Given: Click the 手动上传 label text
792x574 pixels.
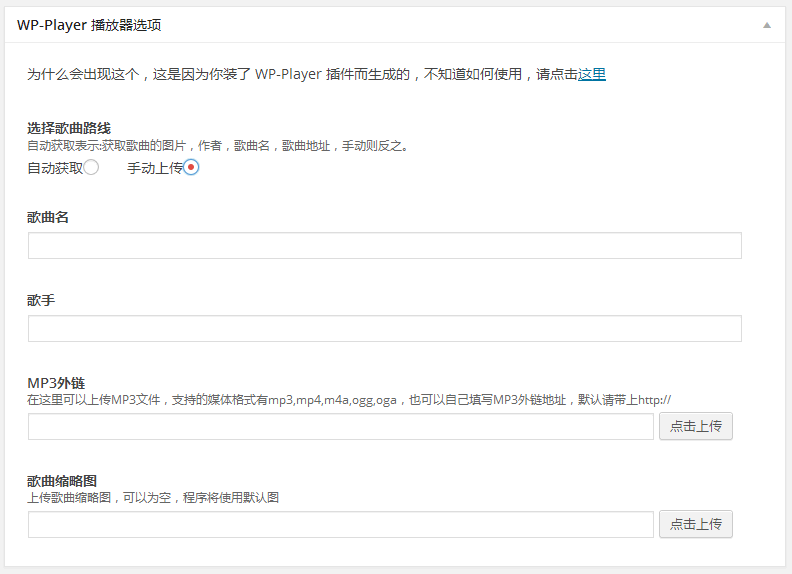Looking at the screenshot, I should pyautogui.click(x=155, y=168).
